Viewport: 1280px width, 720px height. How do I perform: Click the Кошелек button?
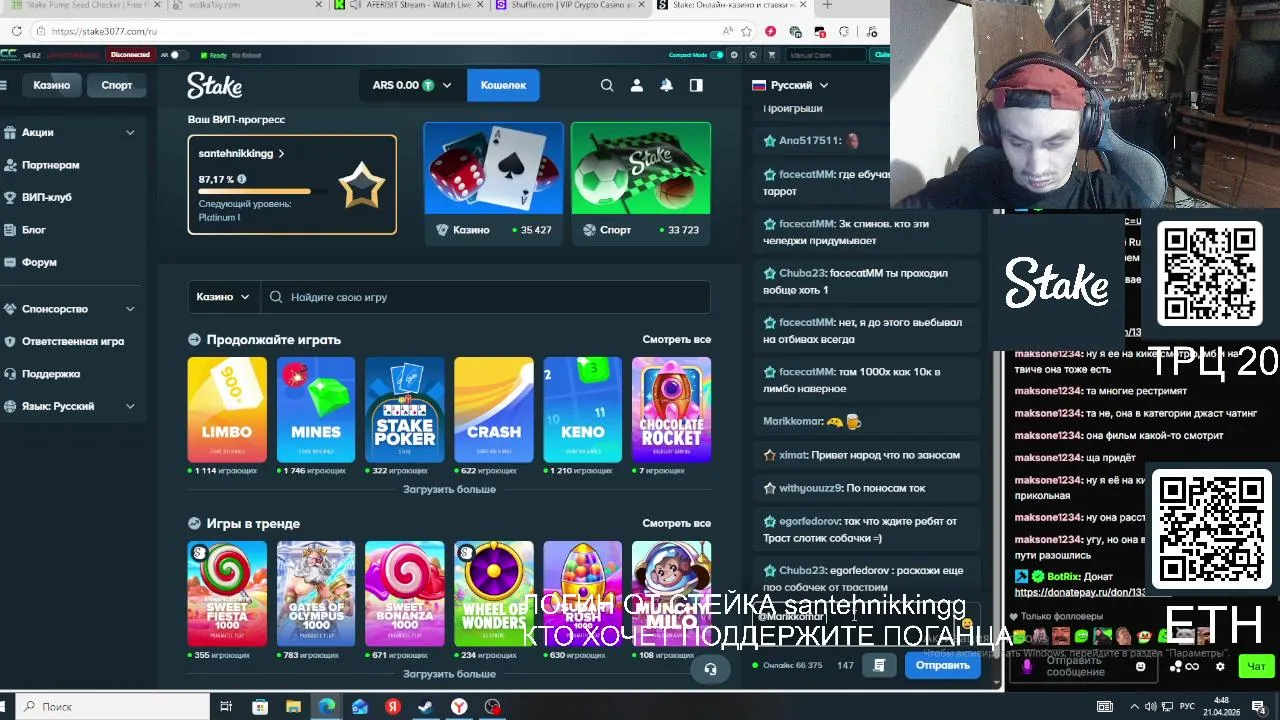pyautogui.click(x=503, y=85)
